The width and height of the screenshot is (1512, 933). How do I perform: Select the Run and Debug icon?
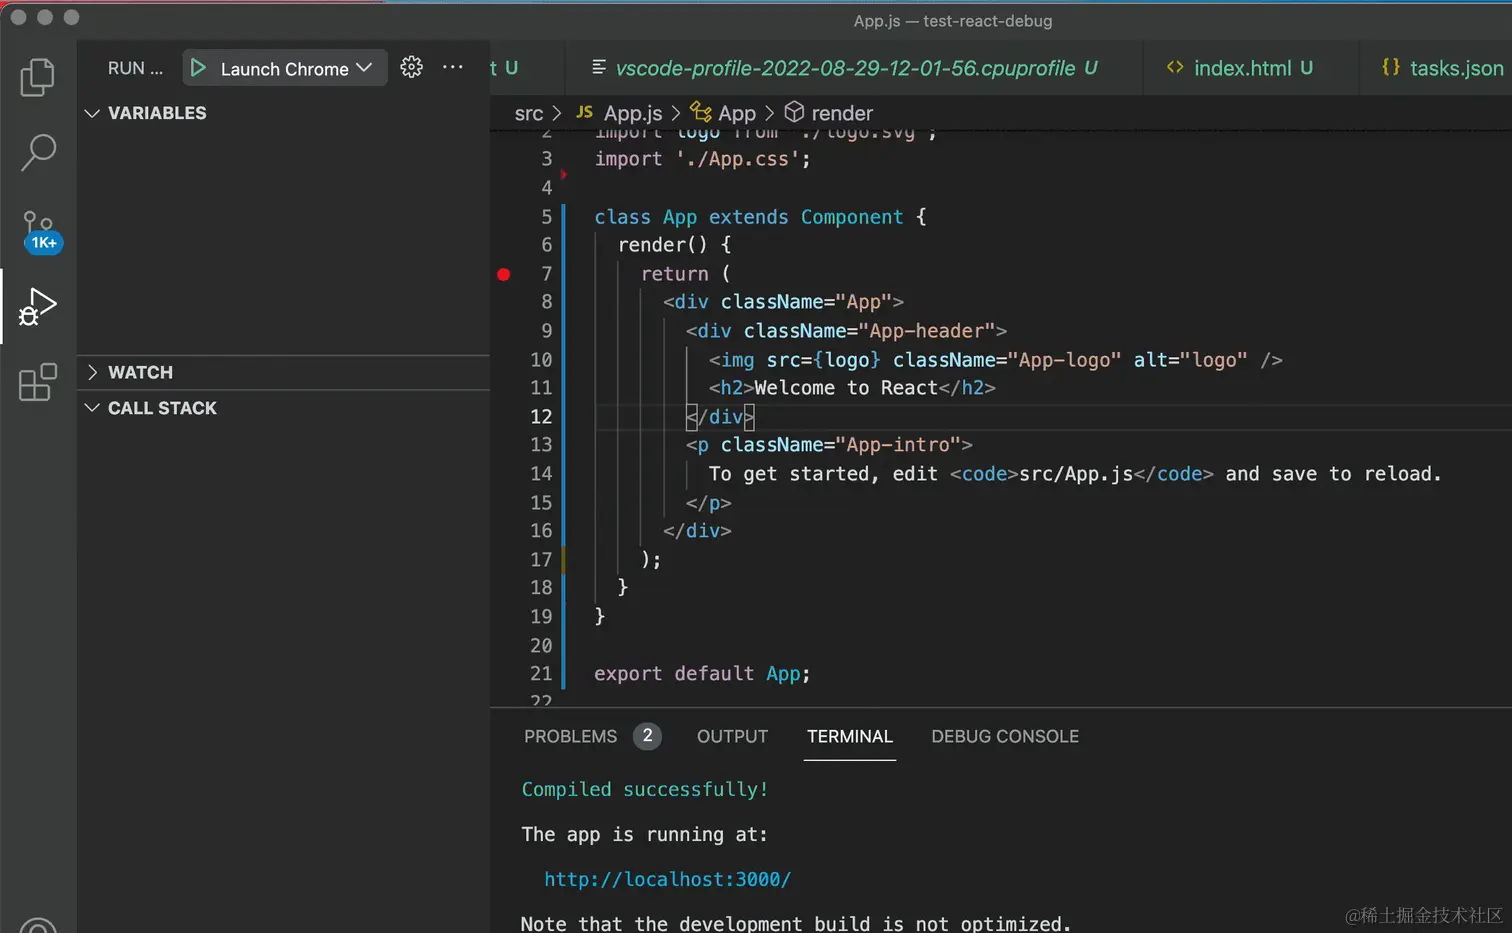(37, 306)
